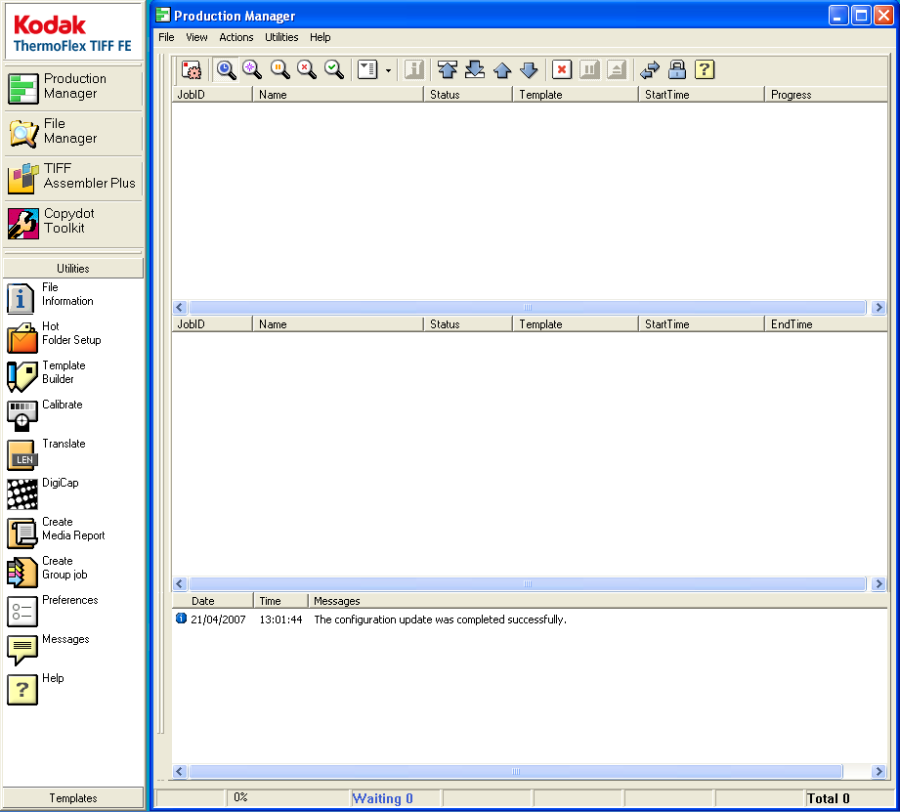Click the job info toolbar icon
The image size is (900, 812).
414,70
